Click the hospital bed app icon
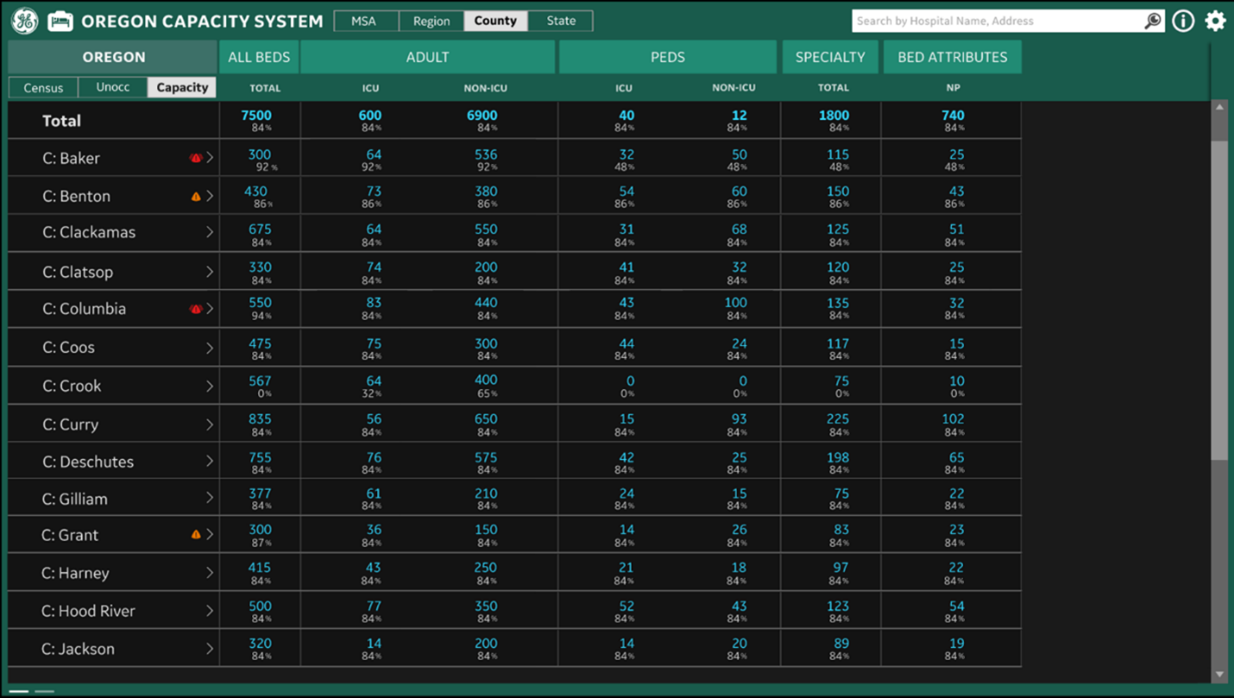This screenshot has height=698, width=1234. 60,21
